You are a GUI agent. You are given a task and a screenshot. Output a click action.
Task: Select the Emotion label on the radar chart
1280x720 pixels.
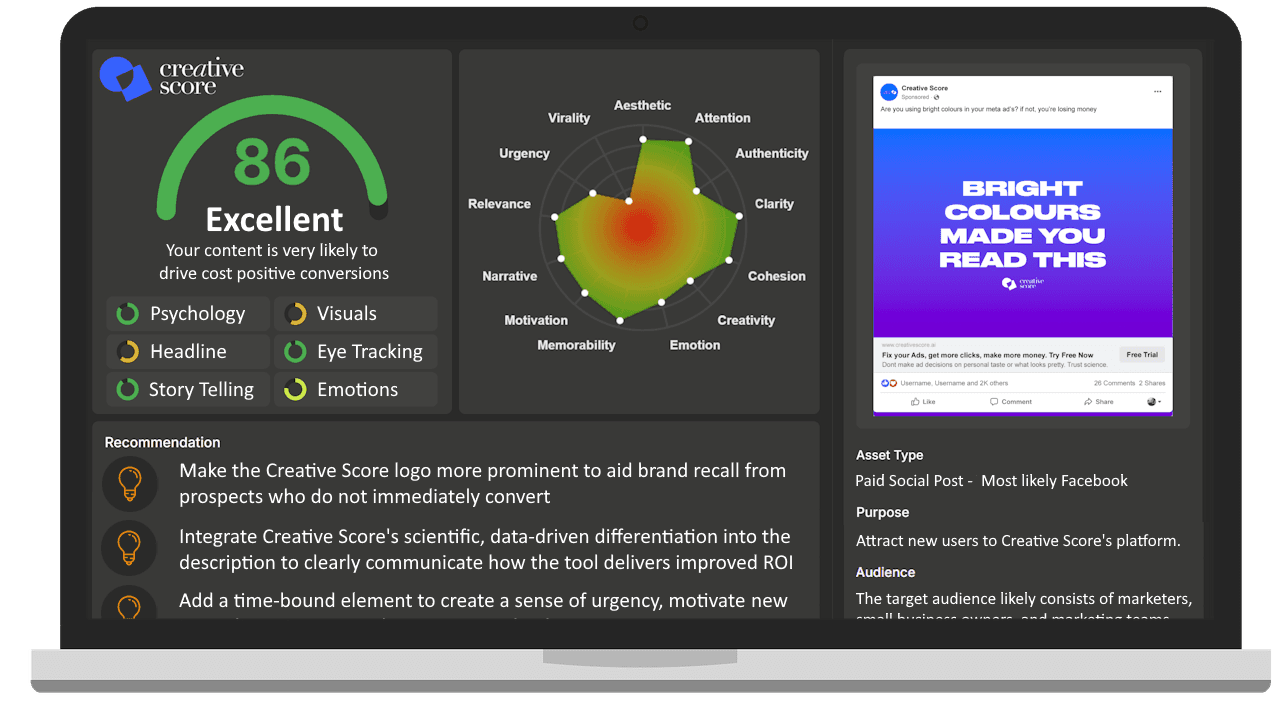[695, 345]
